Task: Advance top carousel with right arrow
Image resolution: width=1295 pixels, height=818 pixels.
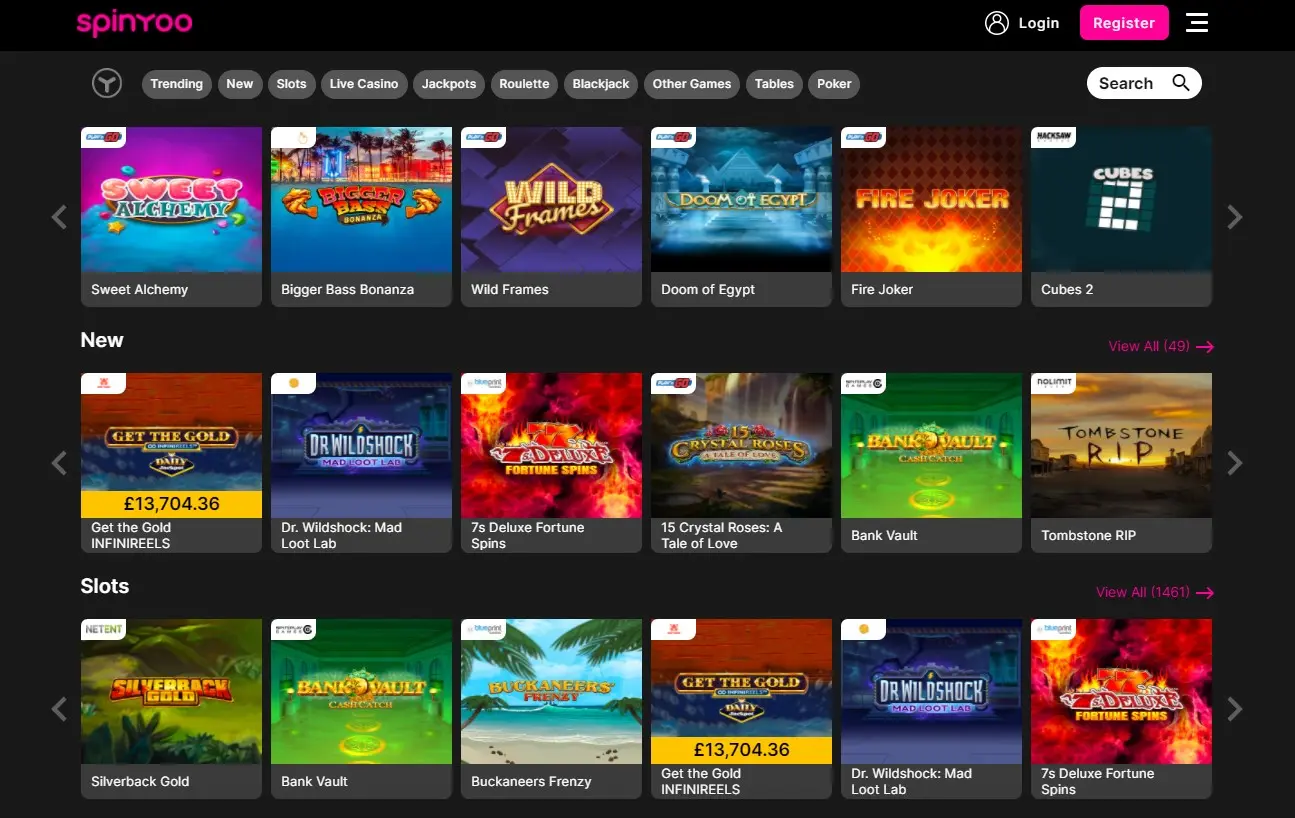Action: pos(1235,217)
